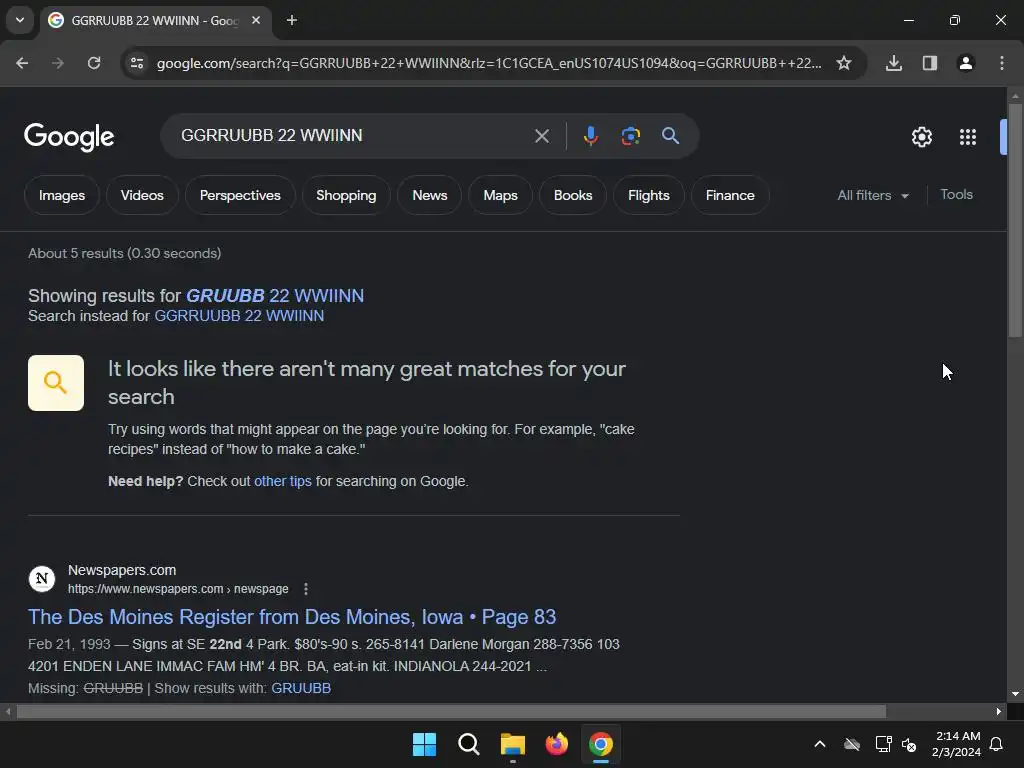
Task: Switch to News results
Action: point(430,195)
